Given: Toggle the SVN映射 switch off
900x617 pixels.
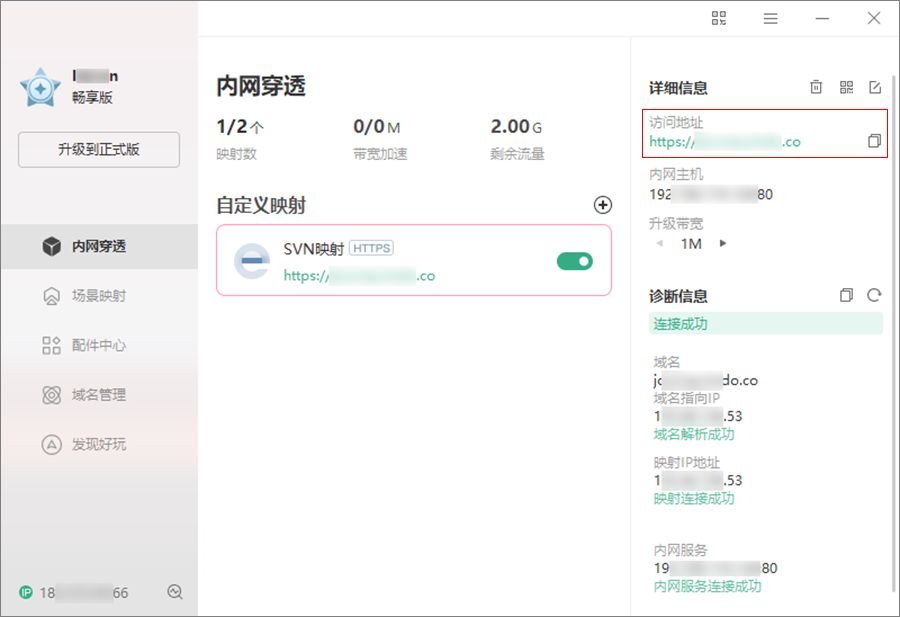Looking at the screenshot, I should 575,261.
